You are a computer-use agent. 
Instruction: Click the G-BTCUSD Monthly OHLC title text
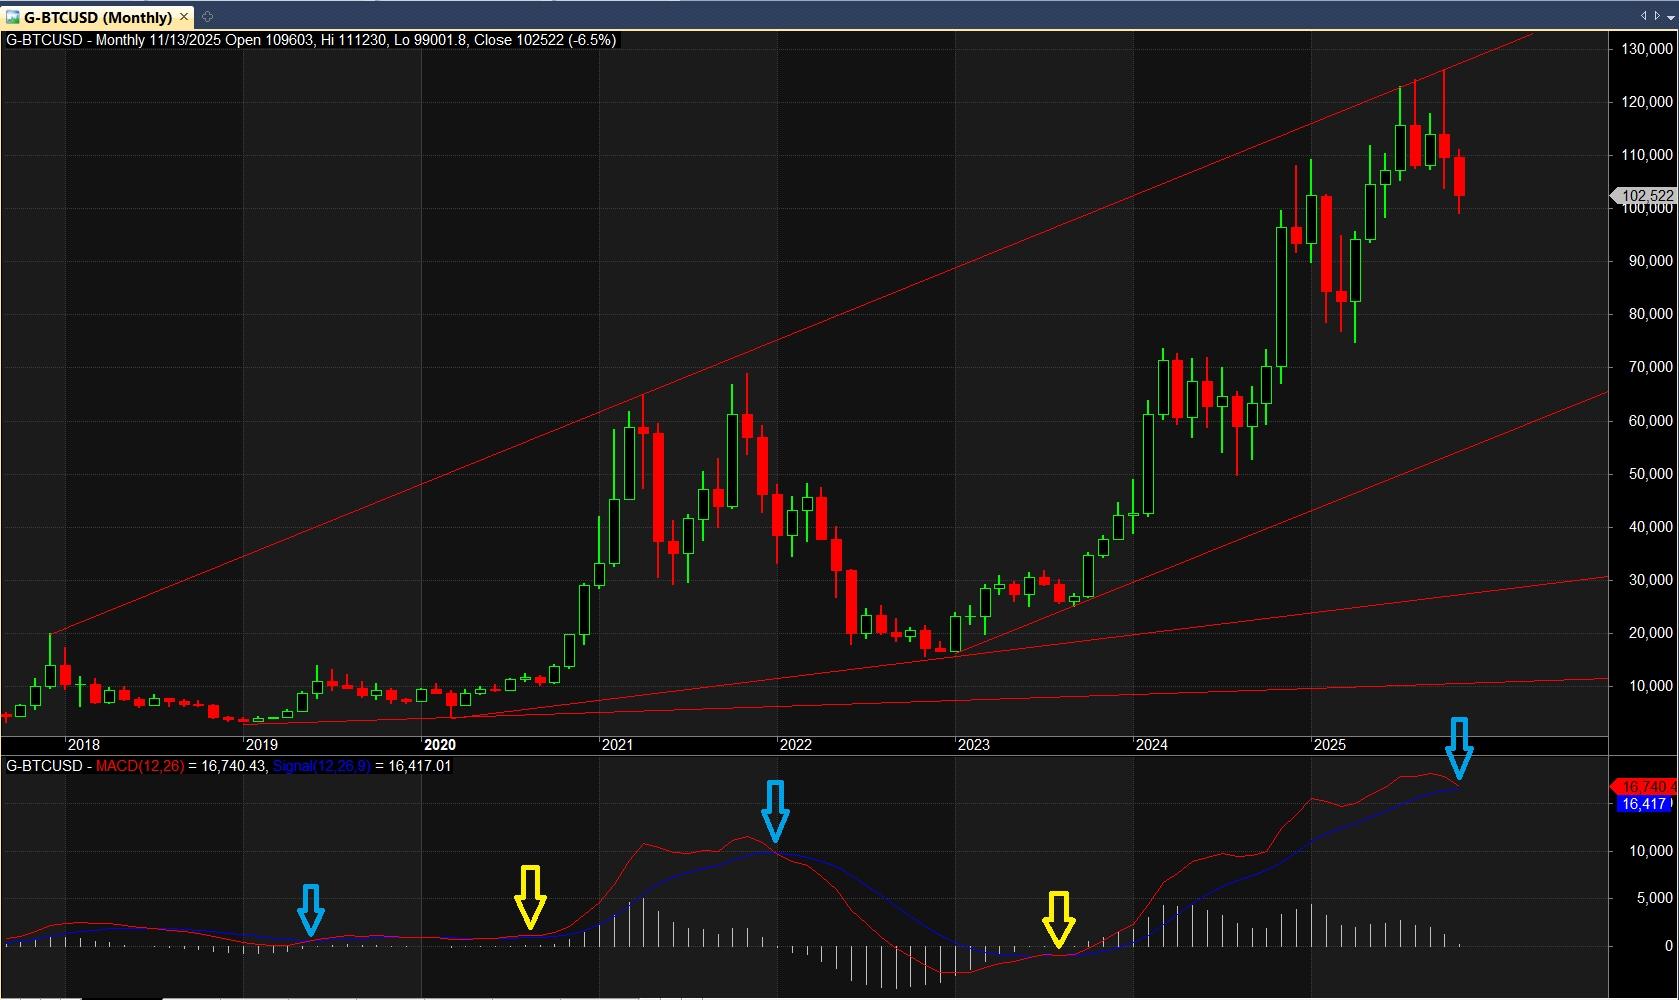(310, 40)
